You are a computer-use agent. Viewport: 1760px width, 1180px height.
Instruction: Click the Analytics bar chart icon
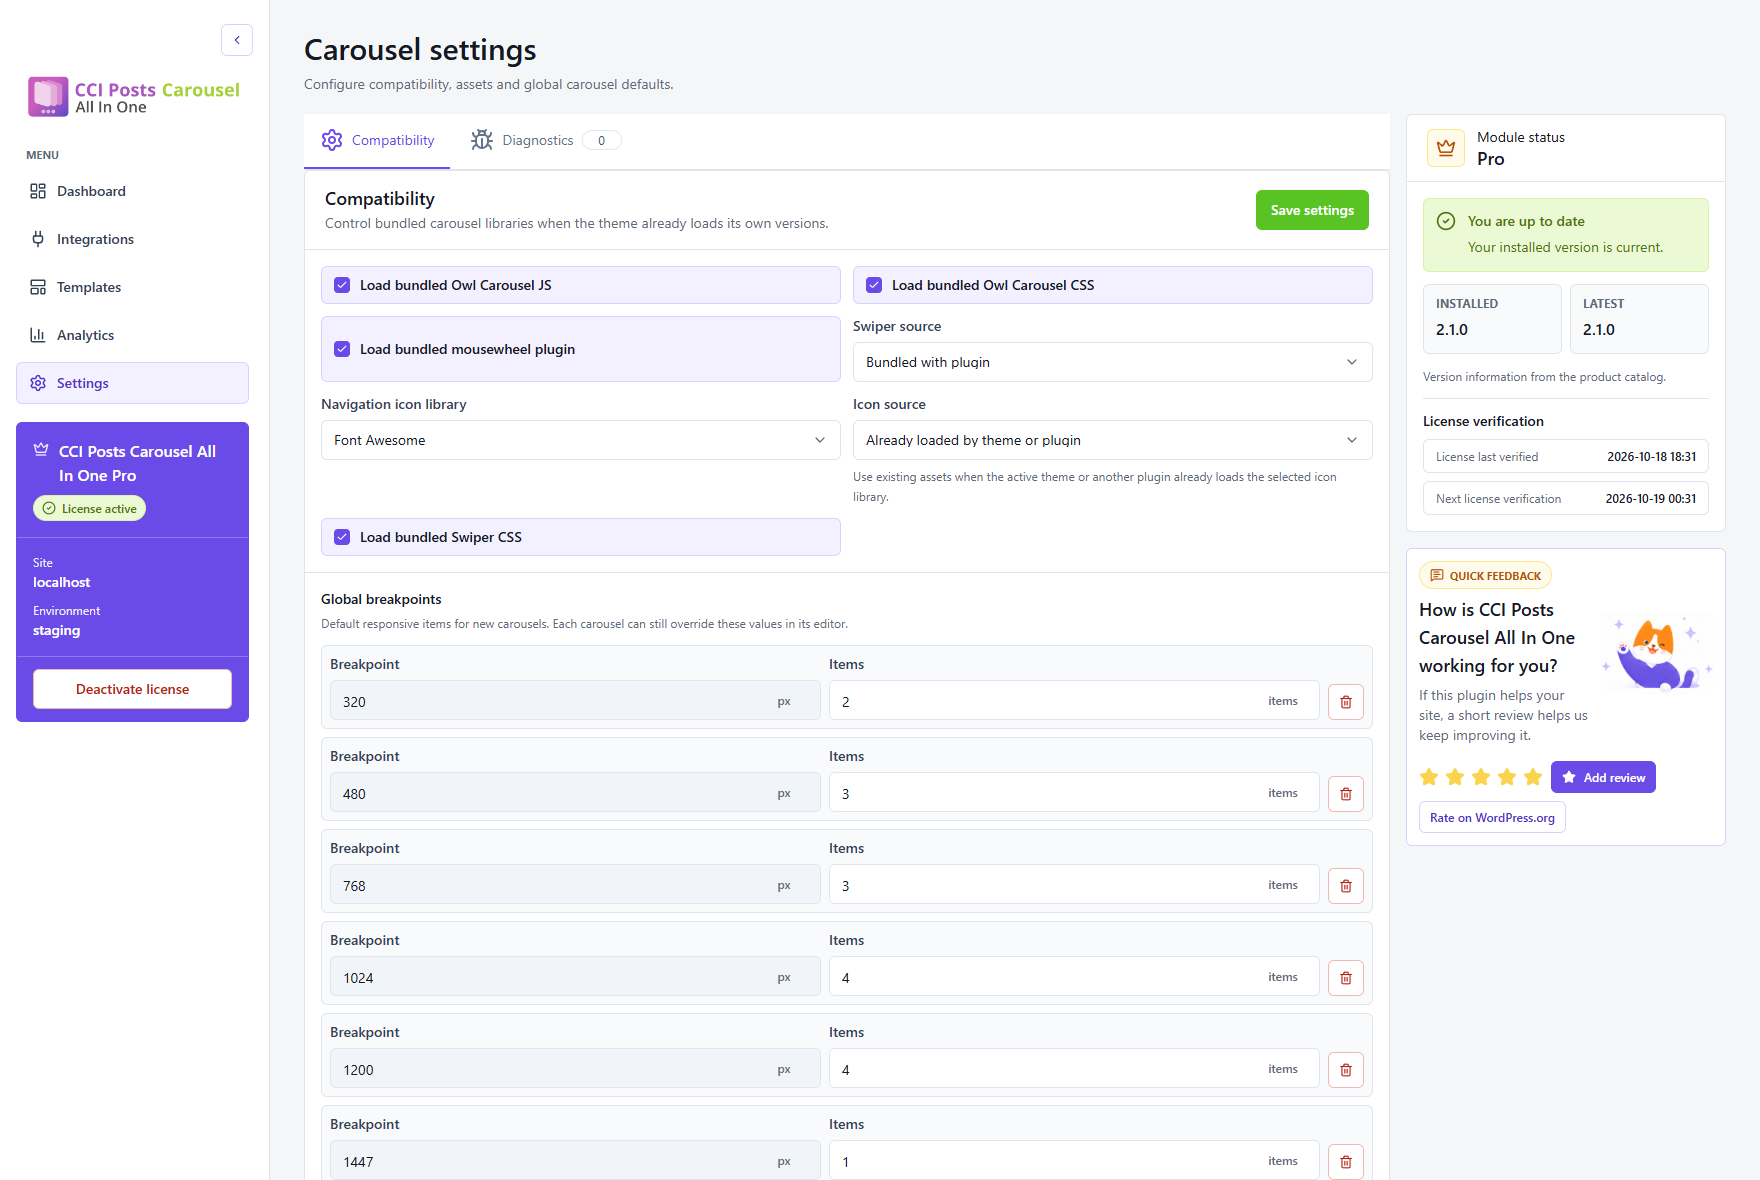click(x=38, y=335)
